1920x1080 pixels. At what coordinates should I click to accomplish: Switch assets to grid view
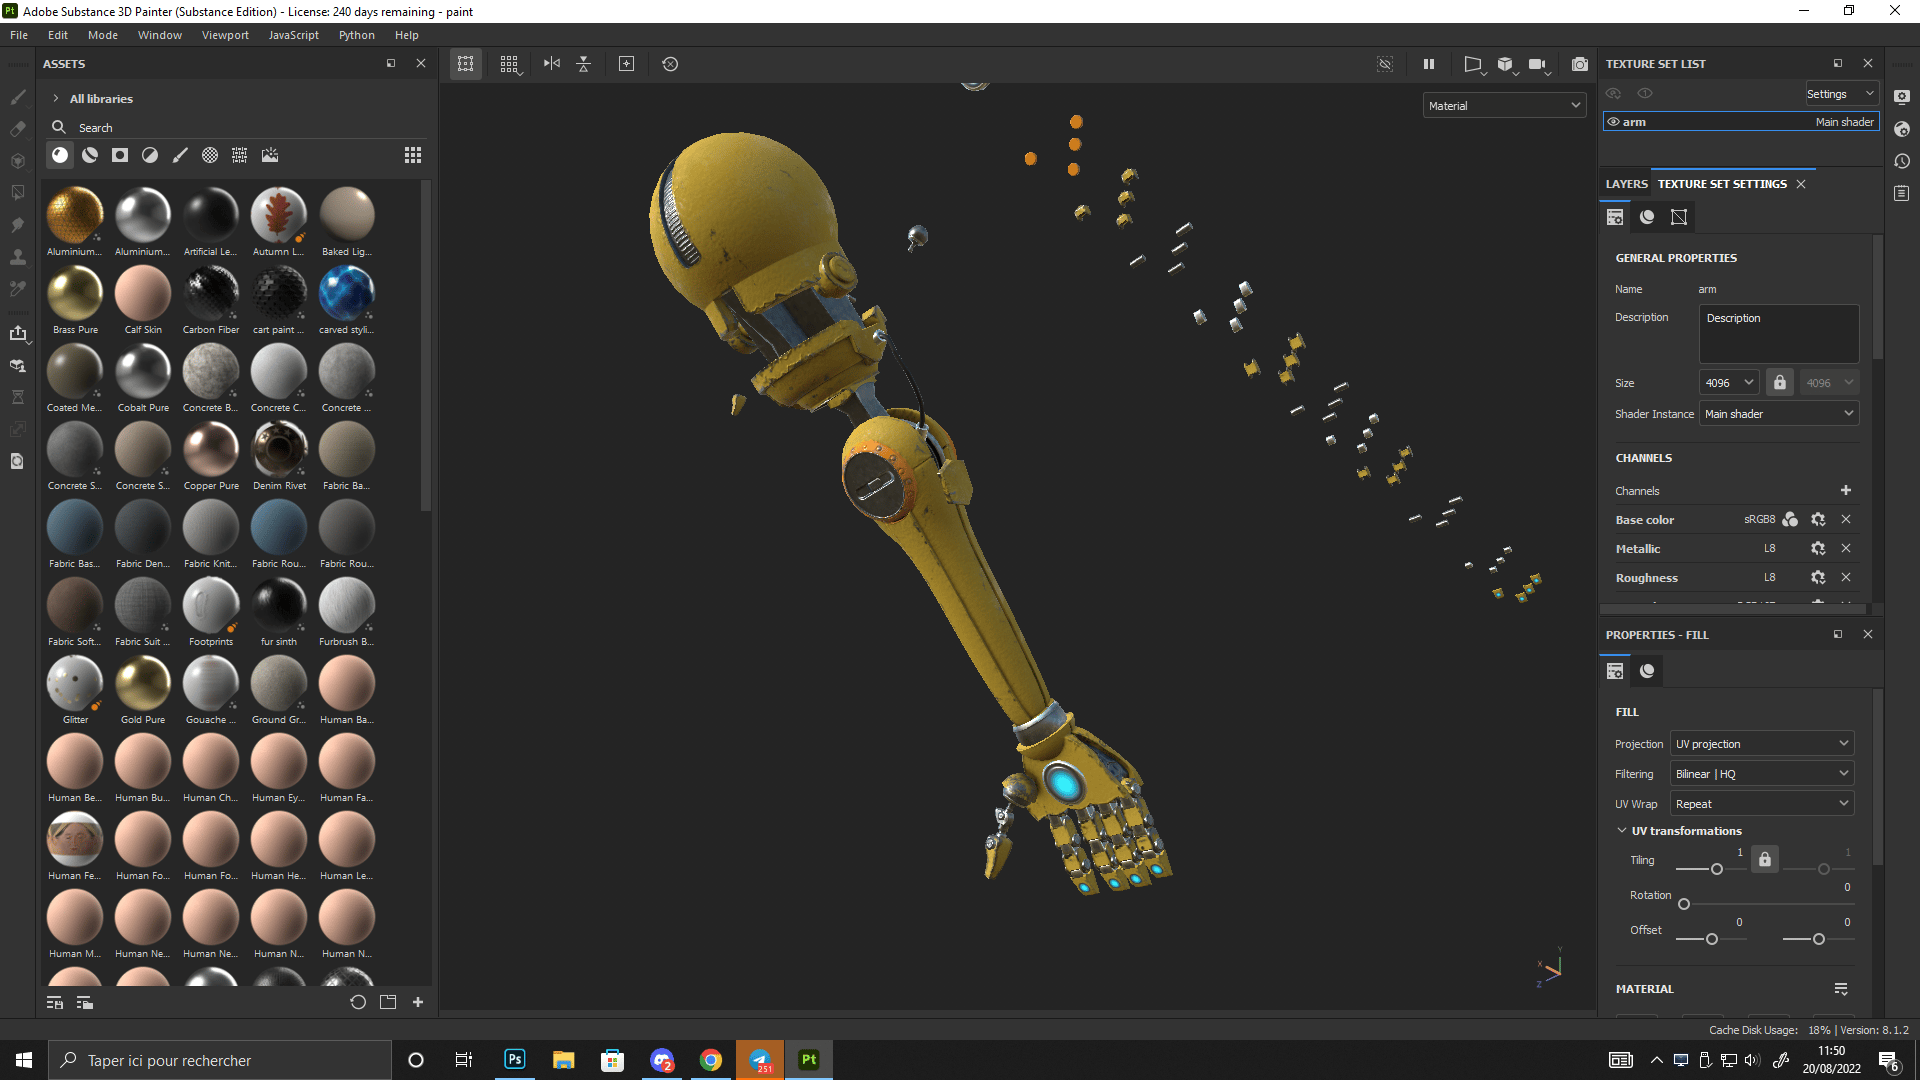click(413, 155)
